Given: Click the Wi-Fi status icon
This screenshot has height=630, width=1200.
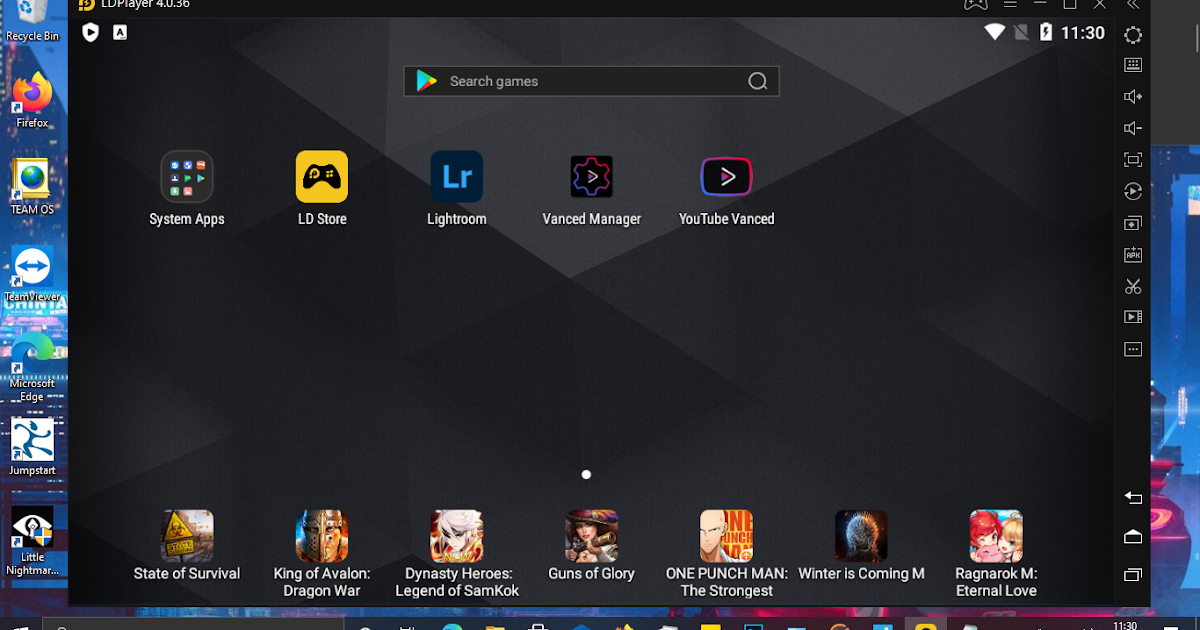Looking at the screenshot, I should tap(994, 32).
